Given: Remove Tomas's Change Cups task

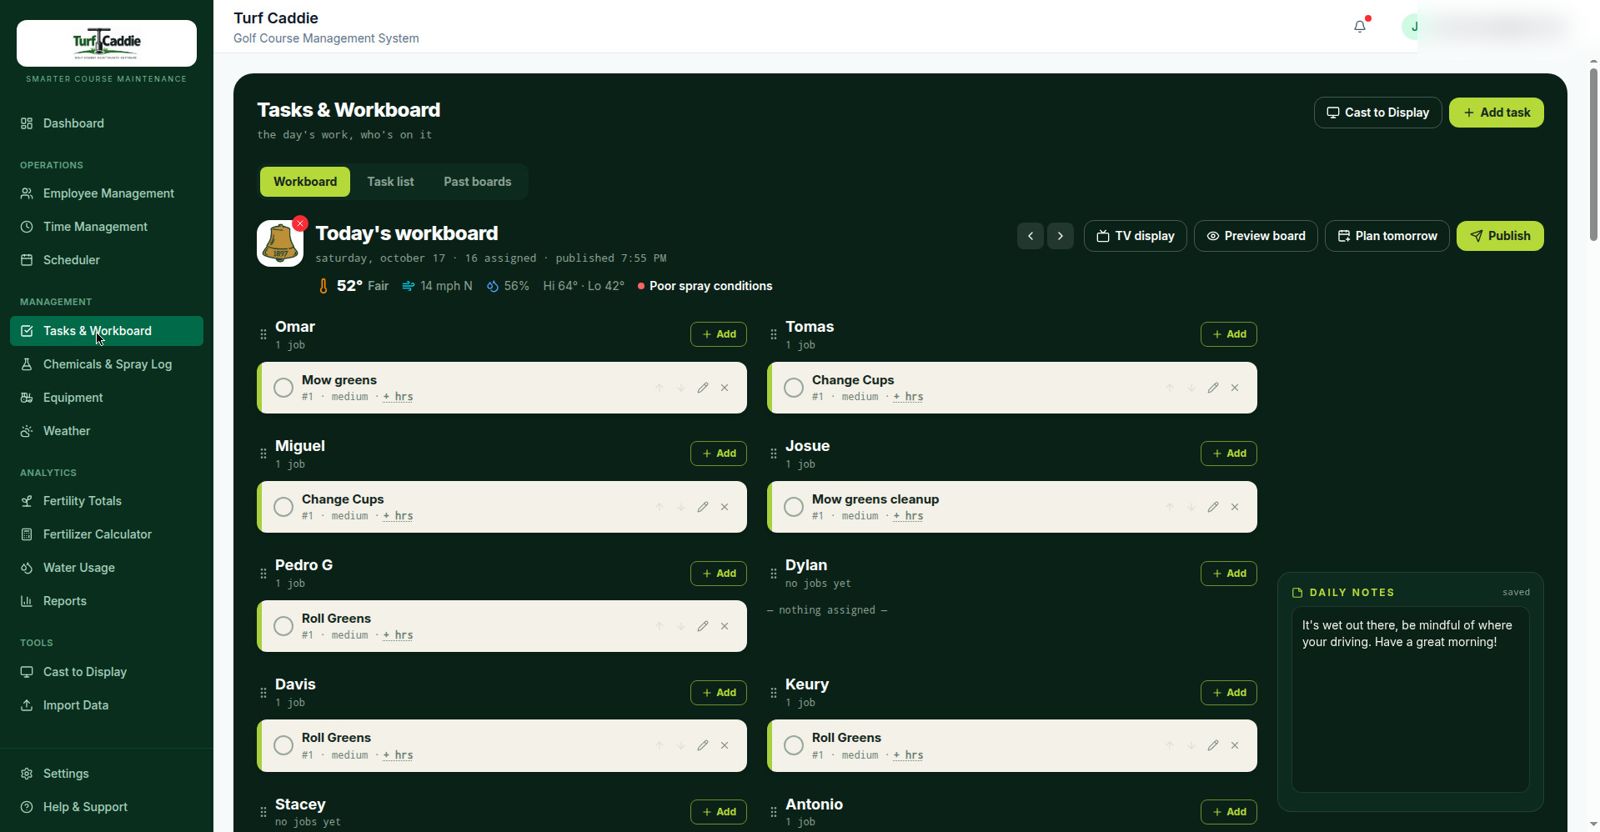Looking at the screenshot, I should 1235,388.
